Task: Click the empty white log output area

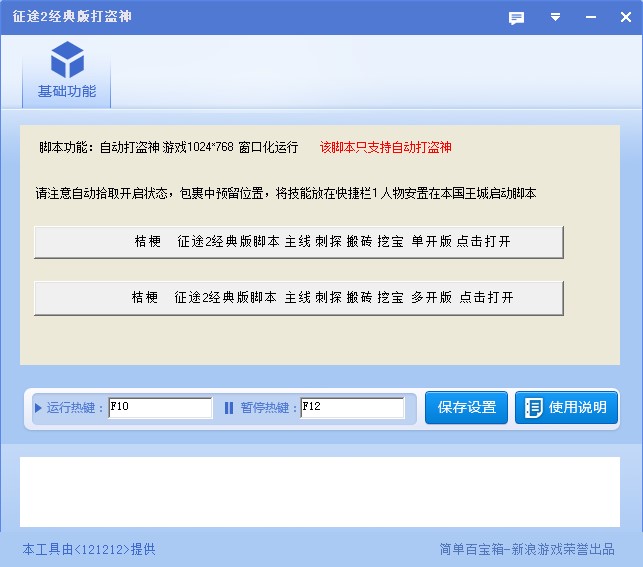Action: [x=320, y=492]
